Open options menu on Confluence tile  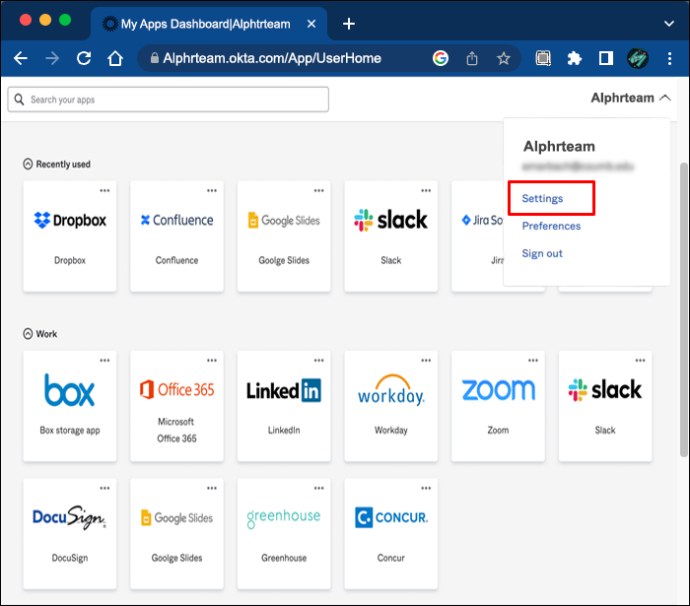tap(212, 191)
